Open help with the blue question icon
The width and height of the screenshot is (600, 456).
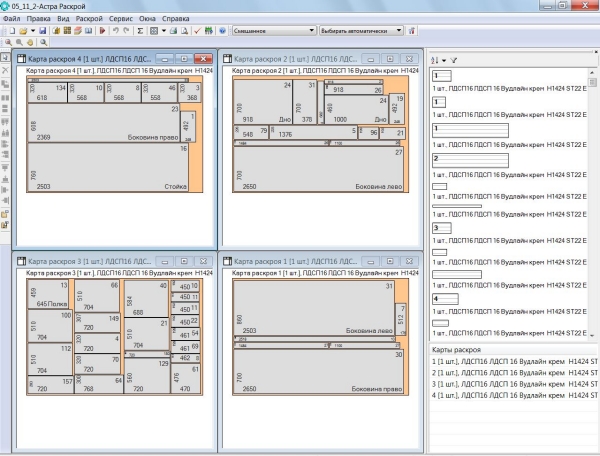coord(222,31)
